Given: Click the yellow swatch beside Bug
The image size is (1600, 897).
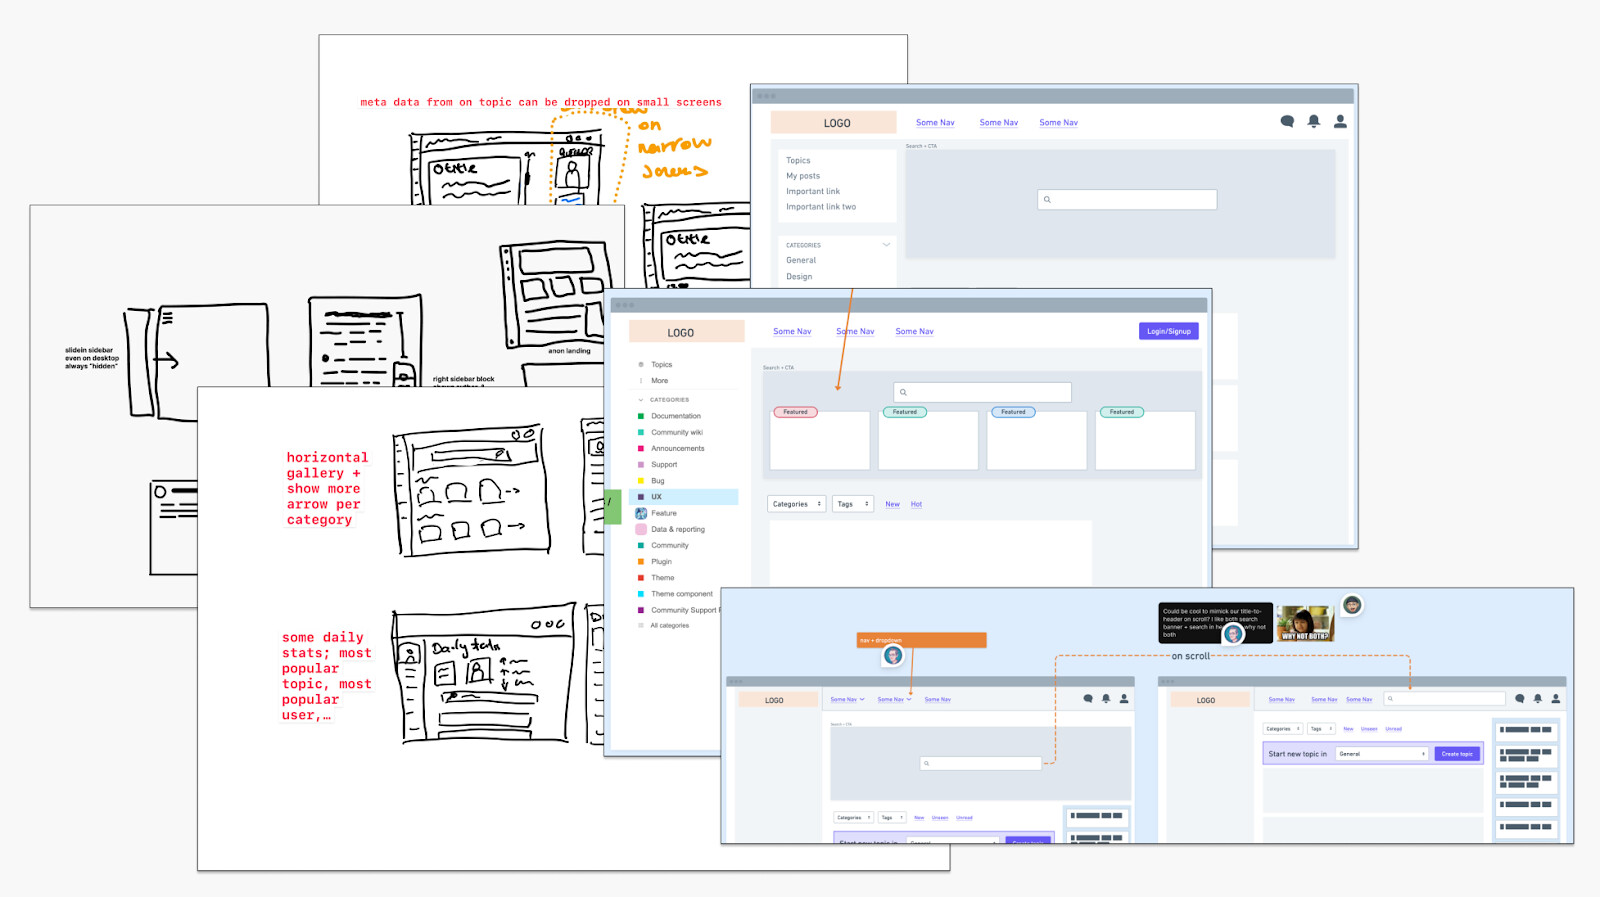Looking at the screenshot, I should coord(641,481).
